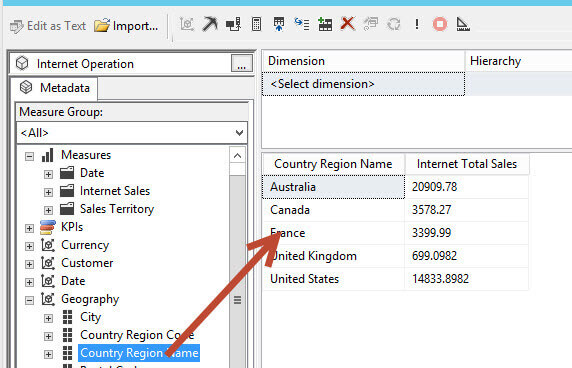Click the KPIs stacked colors icon
The image size is (572, 368).
[x=48, y=227]
